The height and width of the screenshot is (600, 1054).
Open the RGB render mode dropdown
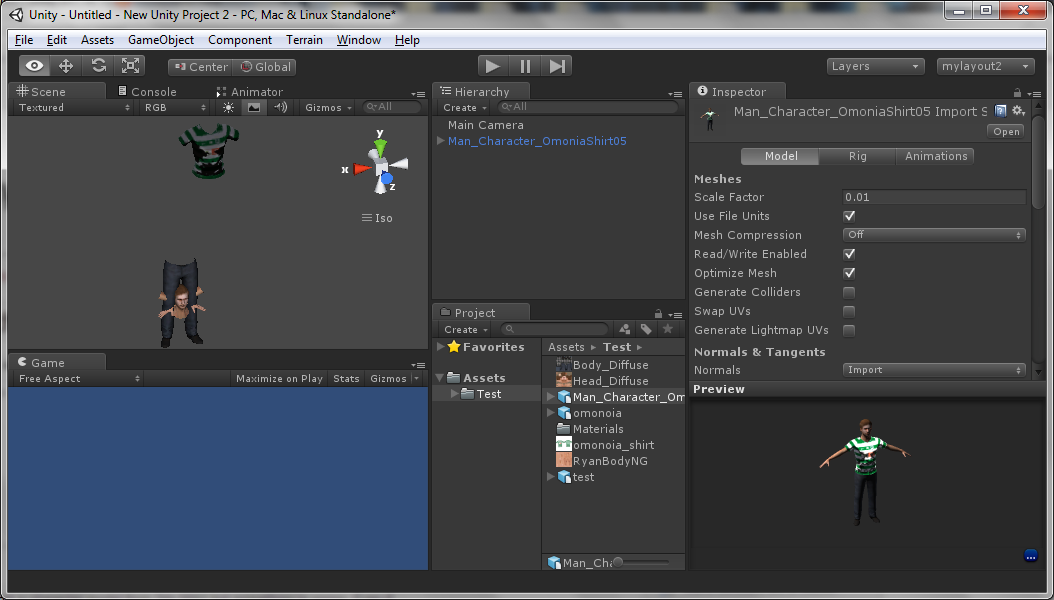175,108
